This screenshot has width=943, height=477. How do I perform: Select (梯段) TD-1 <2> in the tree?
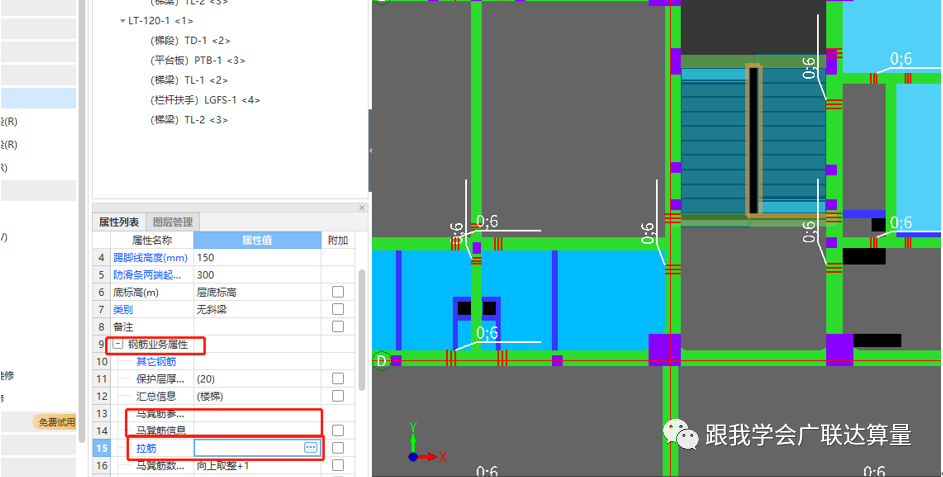pos(190,41)
